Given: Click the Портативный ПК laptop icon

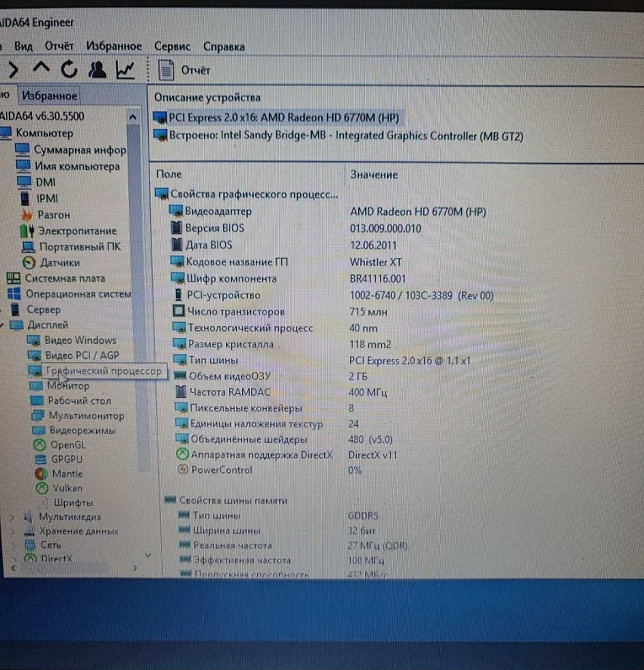Looking at the screenshot, I should coord(28,247).
